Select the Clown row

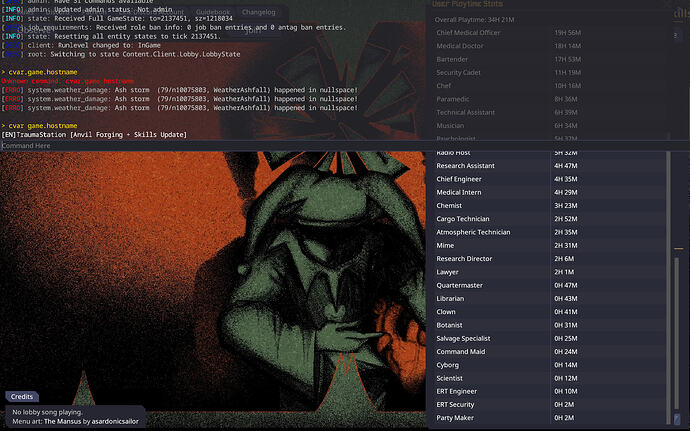tap(550, 312)
